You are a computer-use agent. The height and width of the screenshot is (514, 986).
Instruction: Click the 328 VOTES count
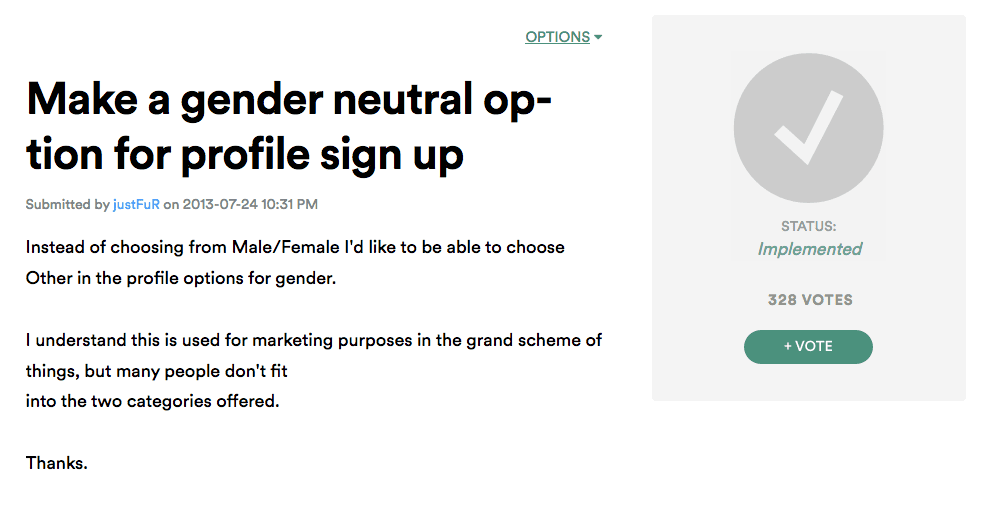tap(809, 300)
